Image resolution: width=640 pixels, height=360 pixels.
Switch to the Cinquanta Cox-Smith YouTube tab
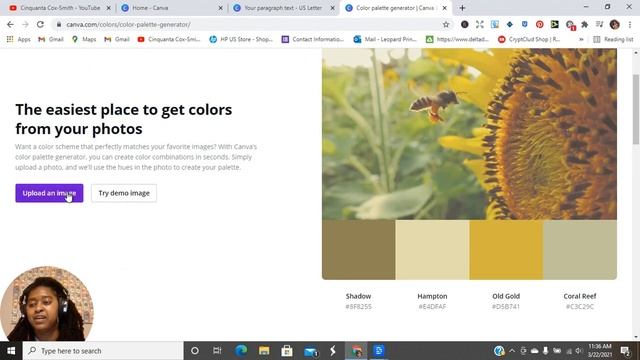tap(59, 8)
